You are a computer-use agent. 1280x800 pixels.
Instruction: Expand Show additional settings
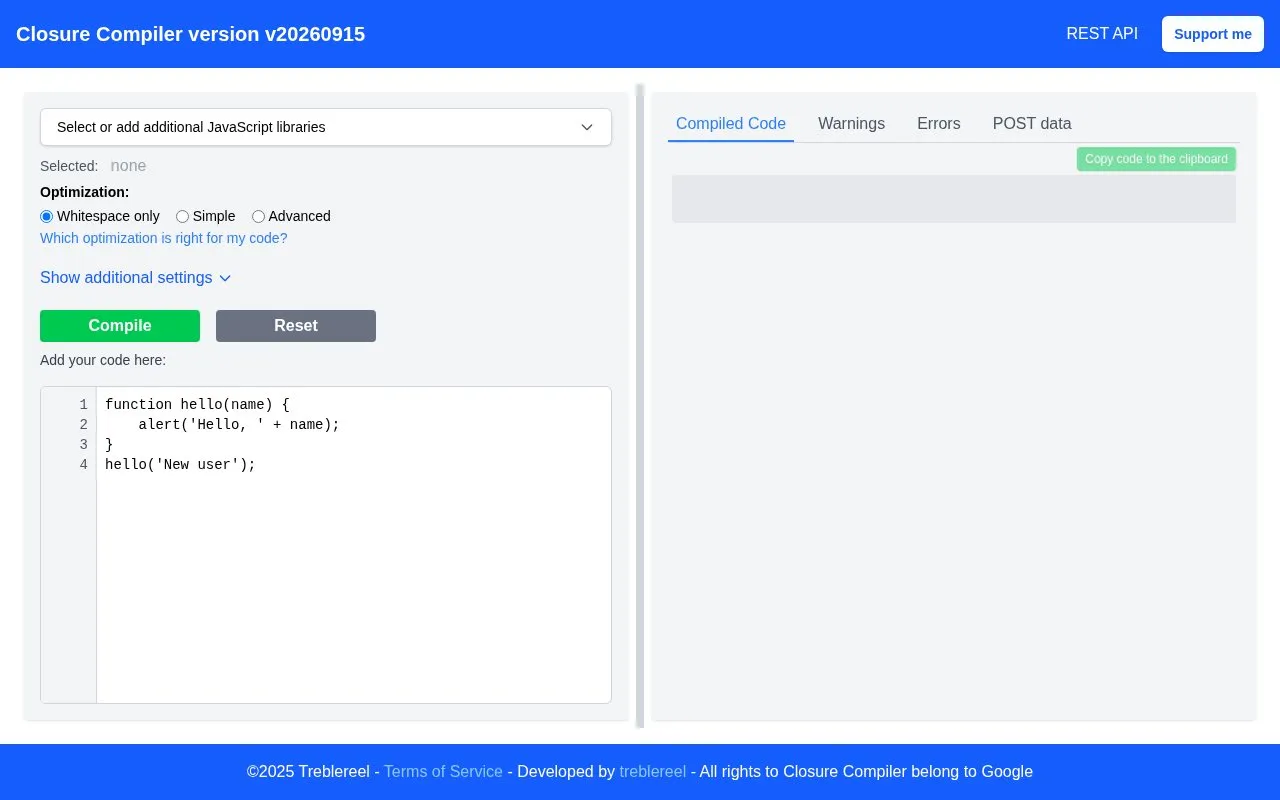click(136, 278)
